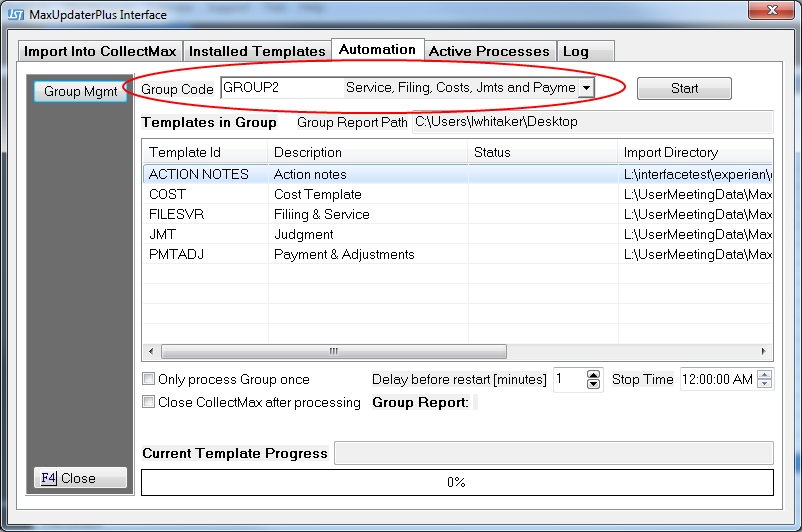Go to the Active Processes tab
Viewport: 802px width, 532px height.
coord(489,51)
